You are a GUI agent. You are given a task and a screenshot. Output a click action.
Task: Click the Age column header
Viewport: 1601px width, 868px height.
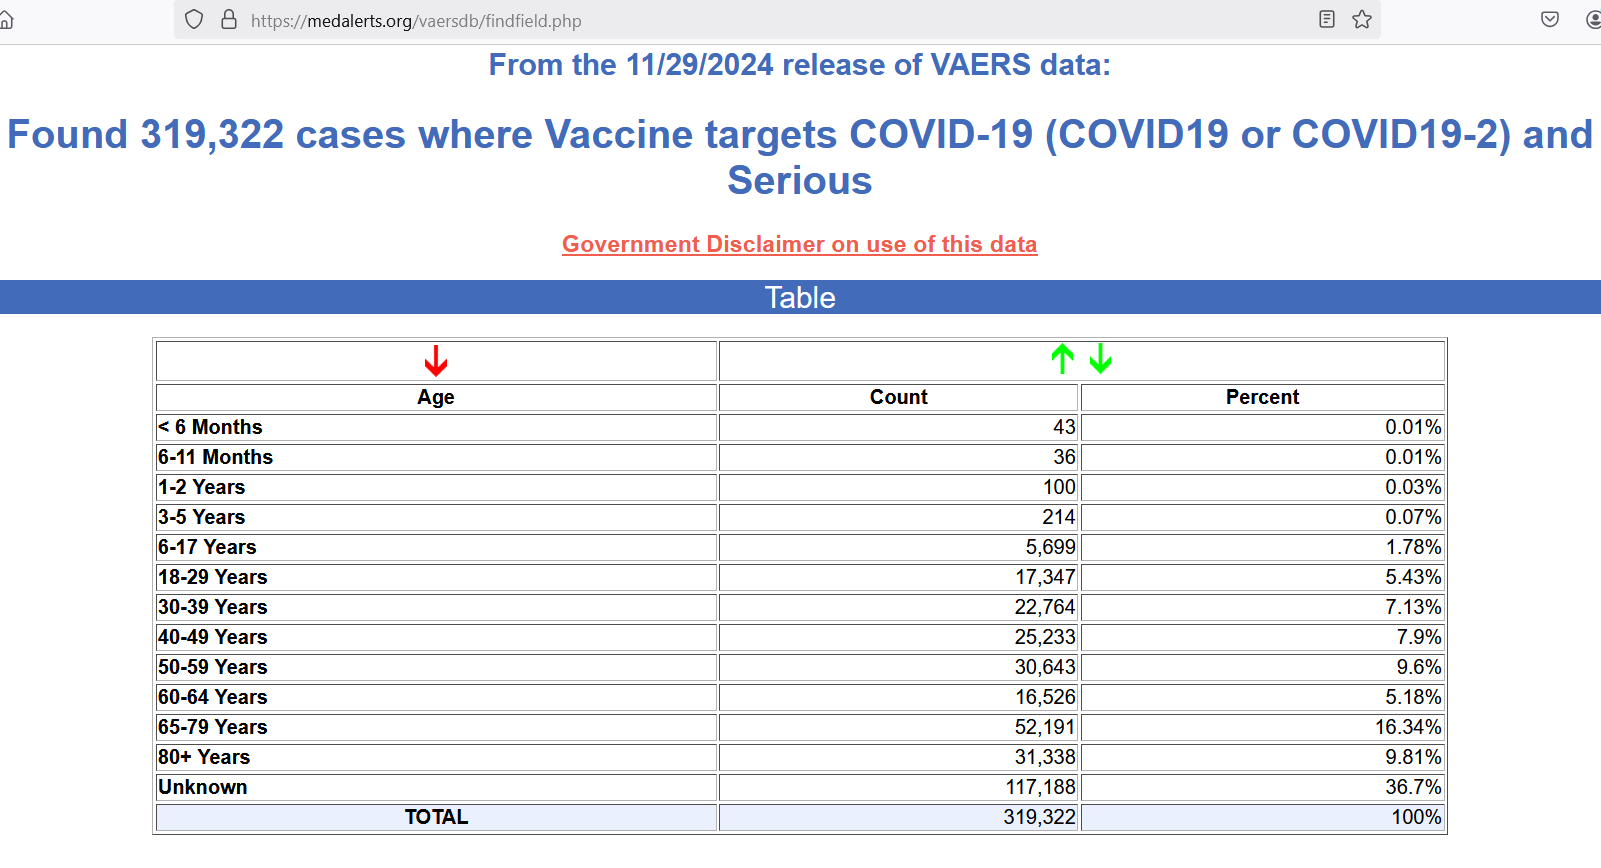(x=436, y=397)
